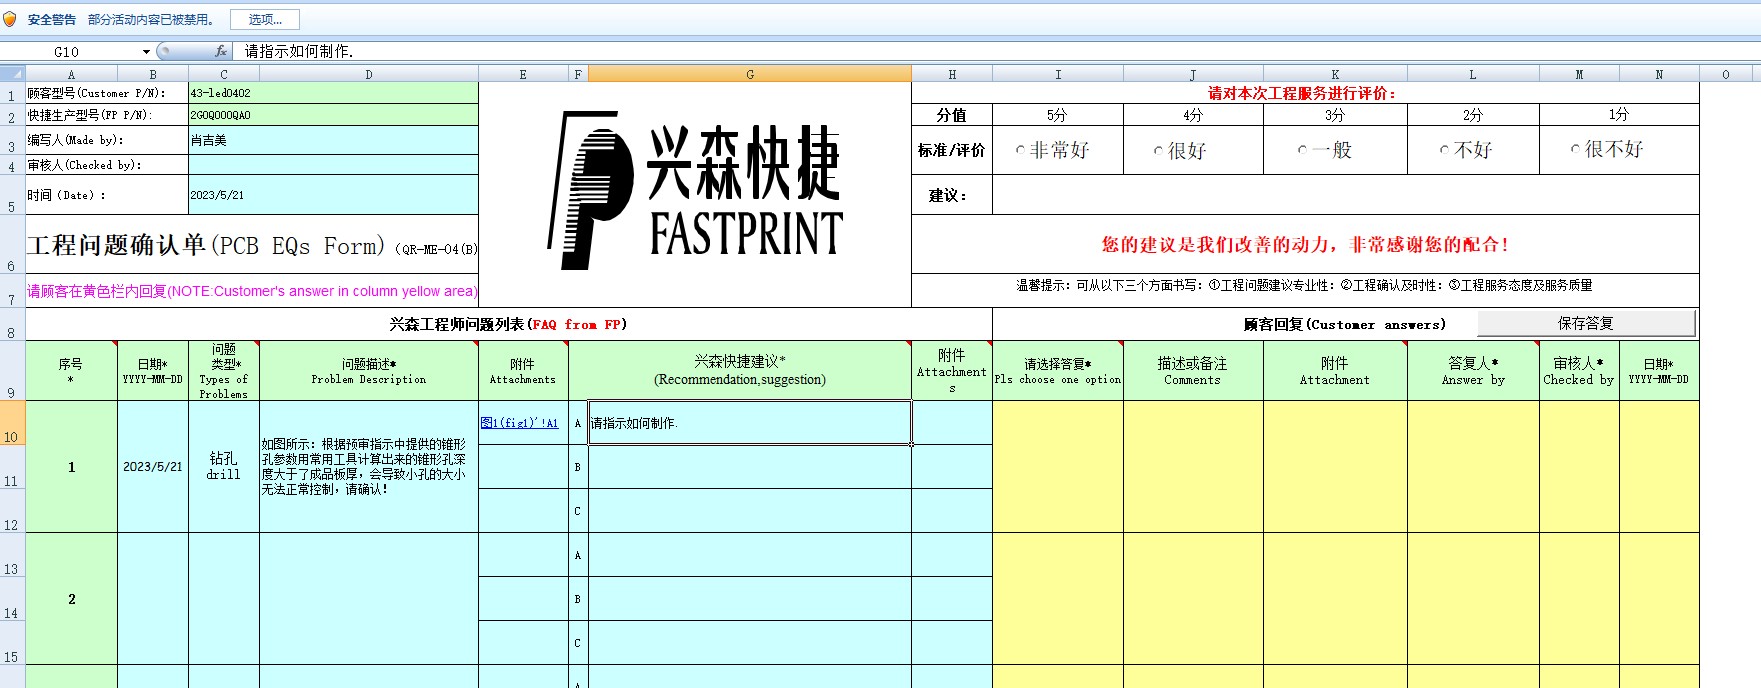Click issue 1 date cell 2023/5/21
The image size is (1761, 688).
click(x=153, y=466)
